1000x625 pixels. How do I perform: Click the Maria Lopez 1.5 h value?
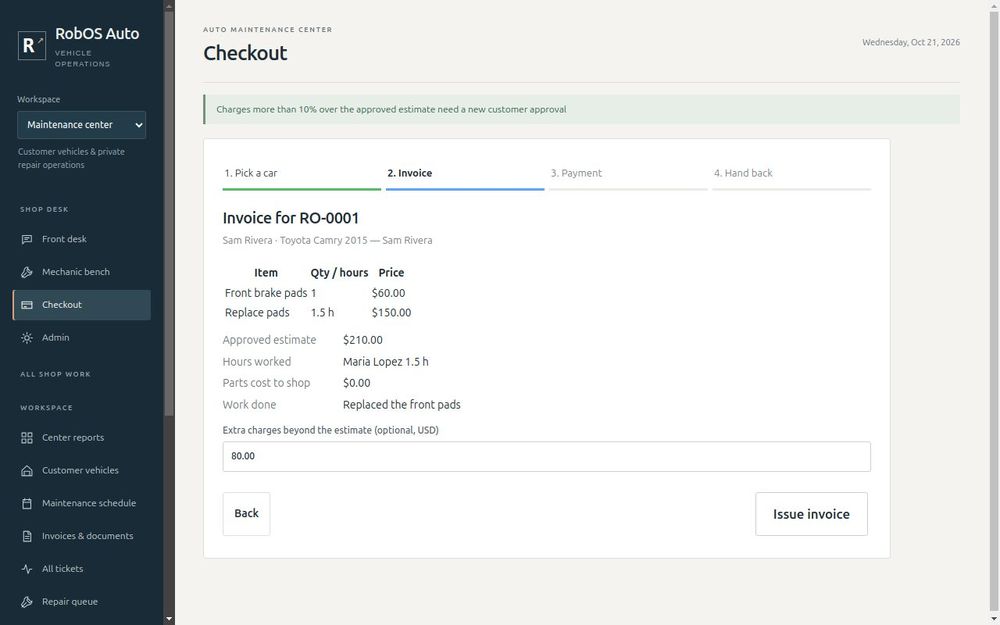click(386, 362)
